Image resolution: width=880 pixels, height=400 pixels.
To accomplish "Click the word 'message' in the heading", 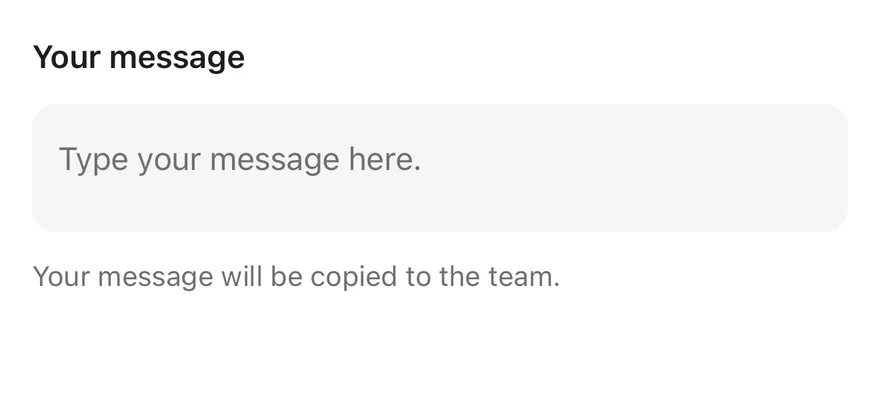I will point(177,58).
